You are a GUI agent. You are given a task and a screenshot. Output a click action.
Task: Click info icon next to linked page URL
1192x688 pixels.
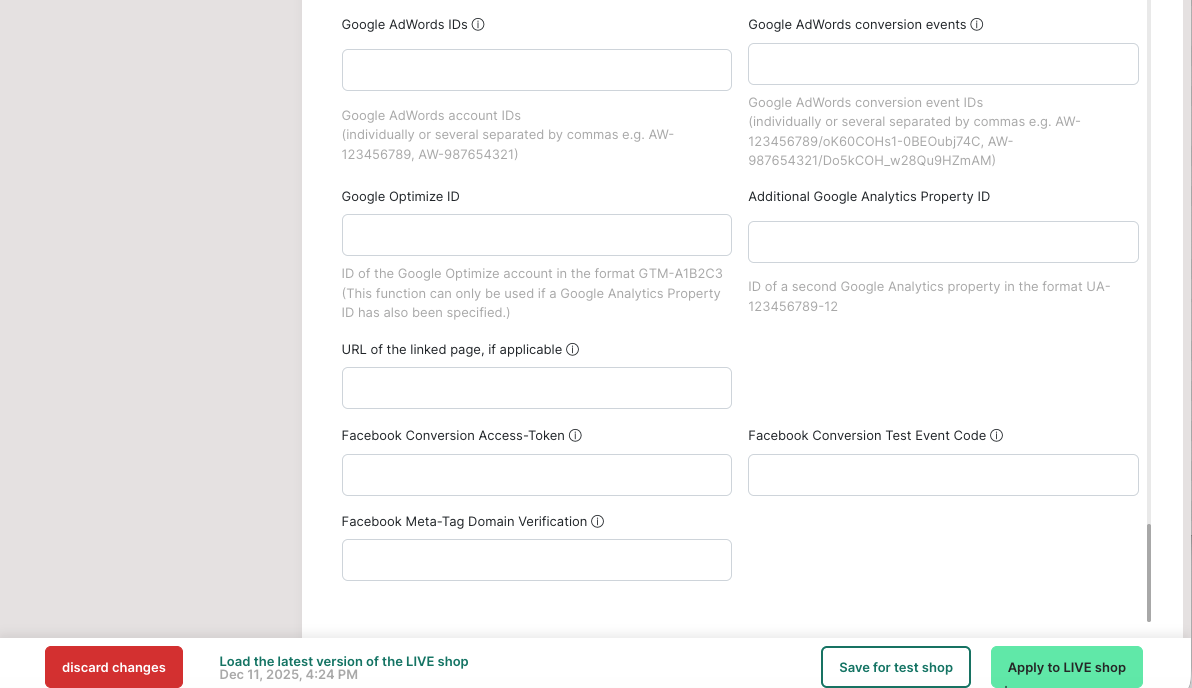click(573, 350)
